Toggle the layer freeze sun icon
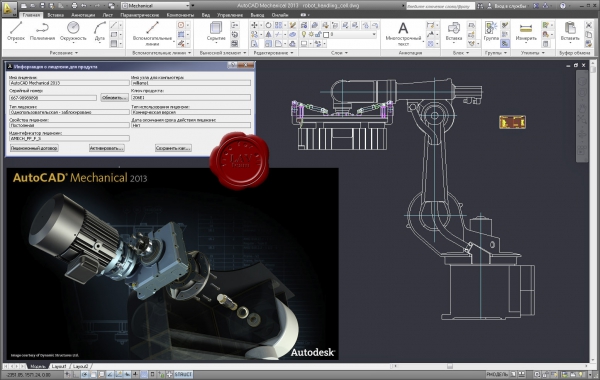The width and height of the screenshot is (600, 380). [x=311, y=34]
